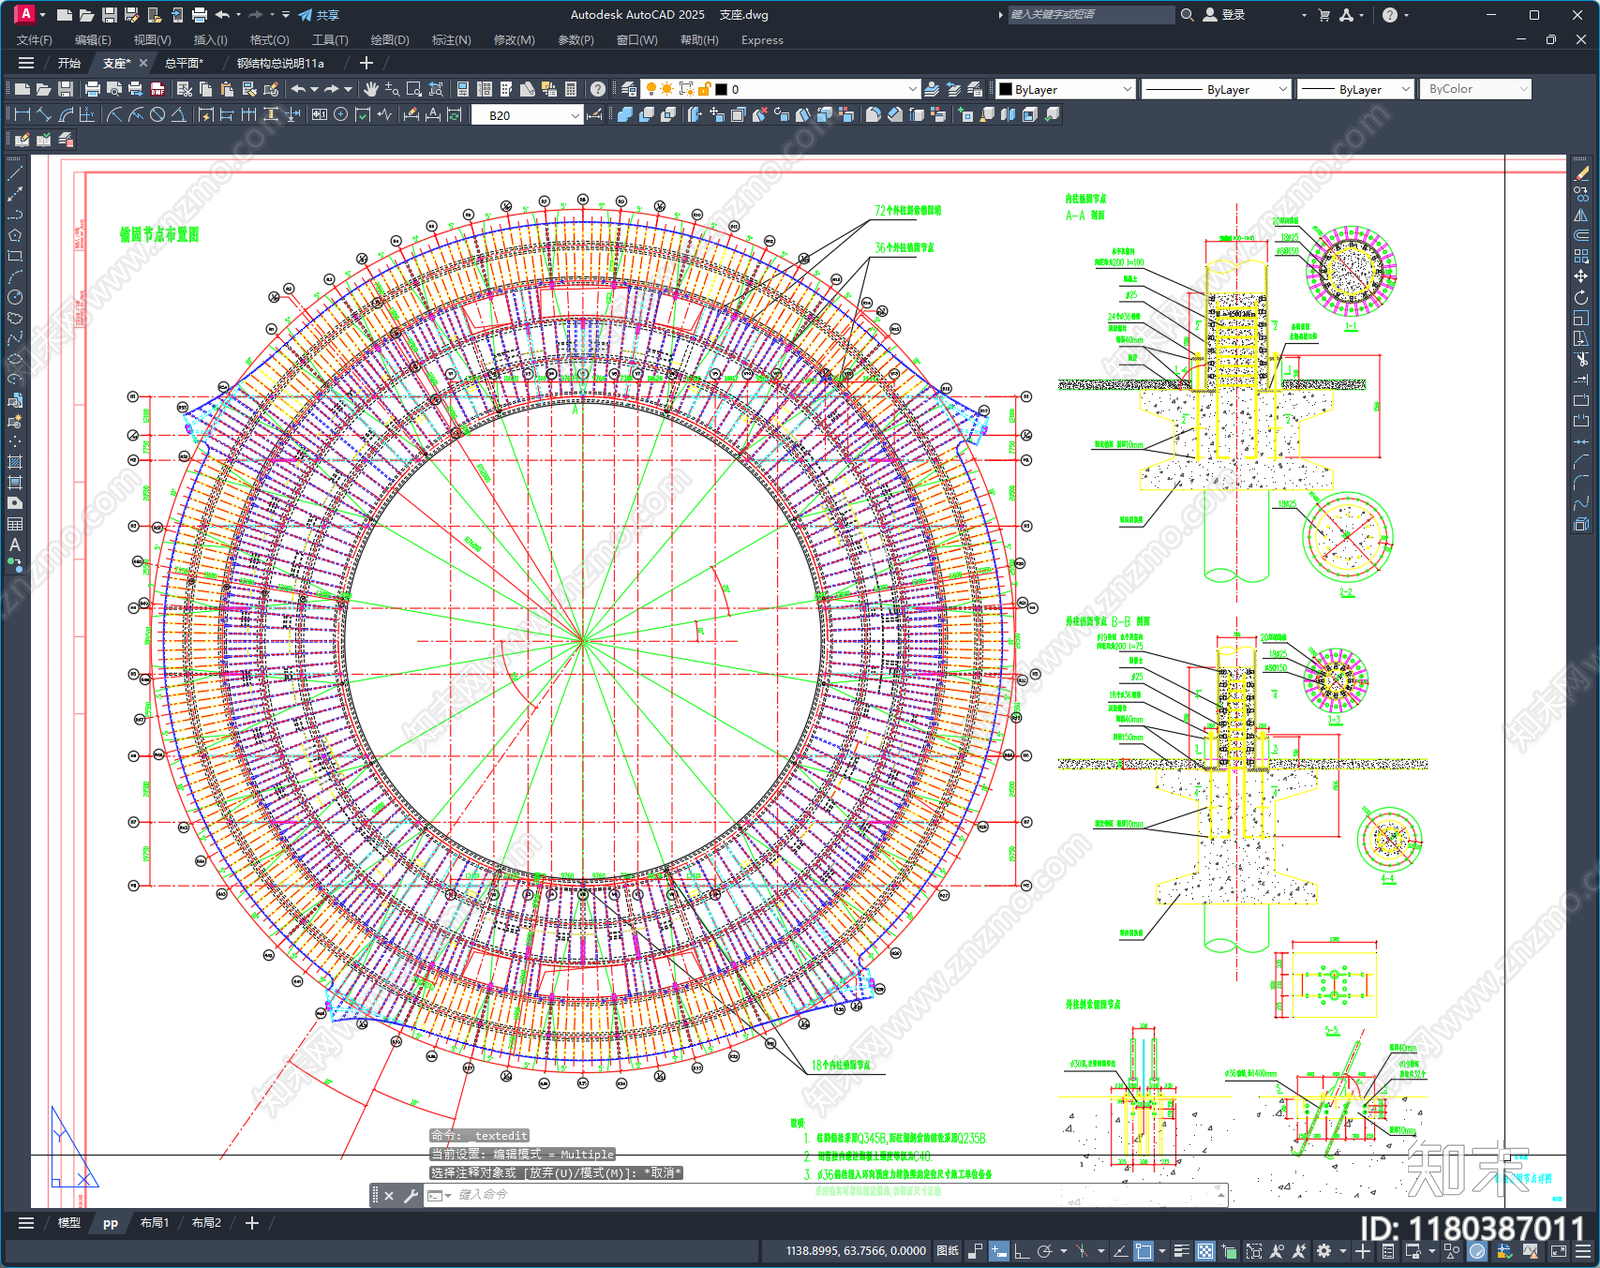Toggle clean screen icon in status bar
This screenshot has height=1268, width=1600.
click(x=1558, y=1251)
